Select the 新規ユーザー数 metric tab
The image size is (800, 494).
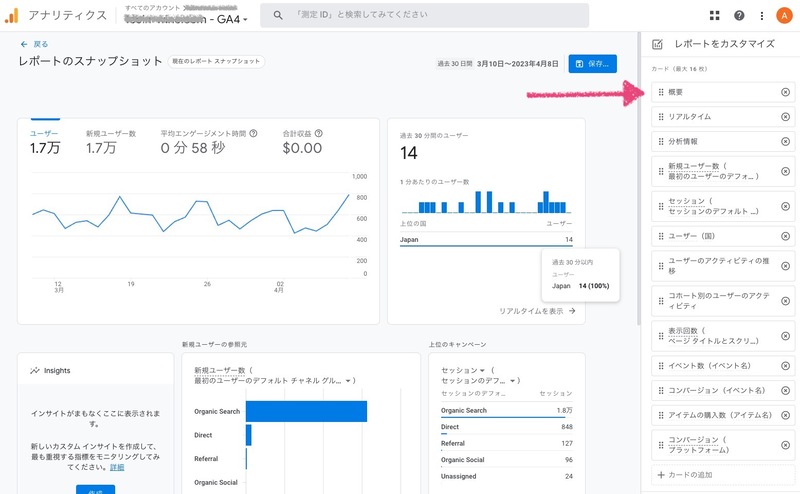(111, 142)
